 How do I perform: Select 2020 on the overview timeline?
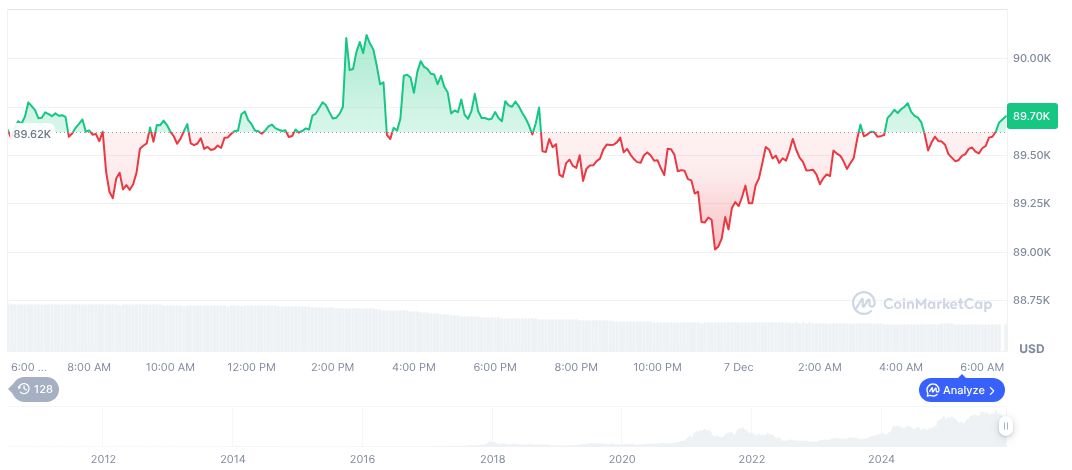click(x=622, y=459)
